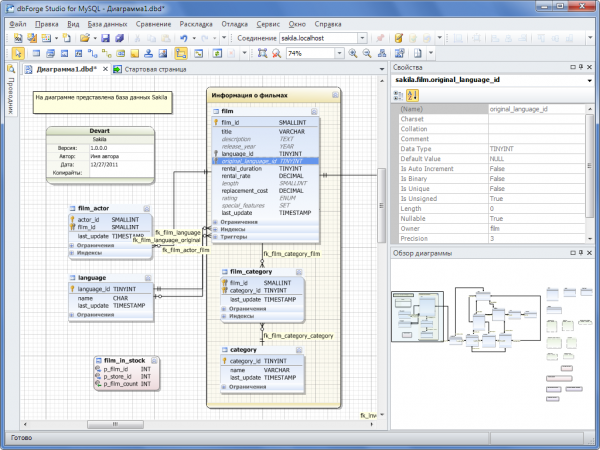Open the Файл menu

point(18,24)
